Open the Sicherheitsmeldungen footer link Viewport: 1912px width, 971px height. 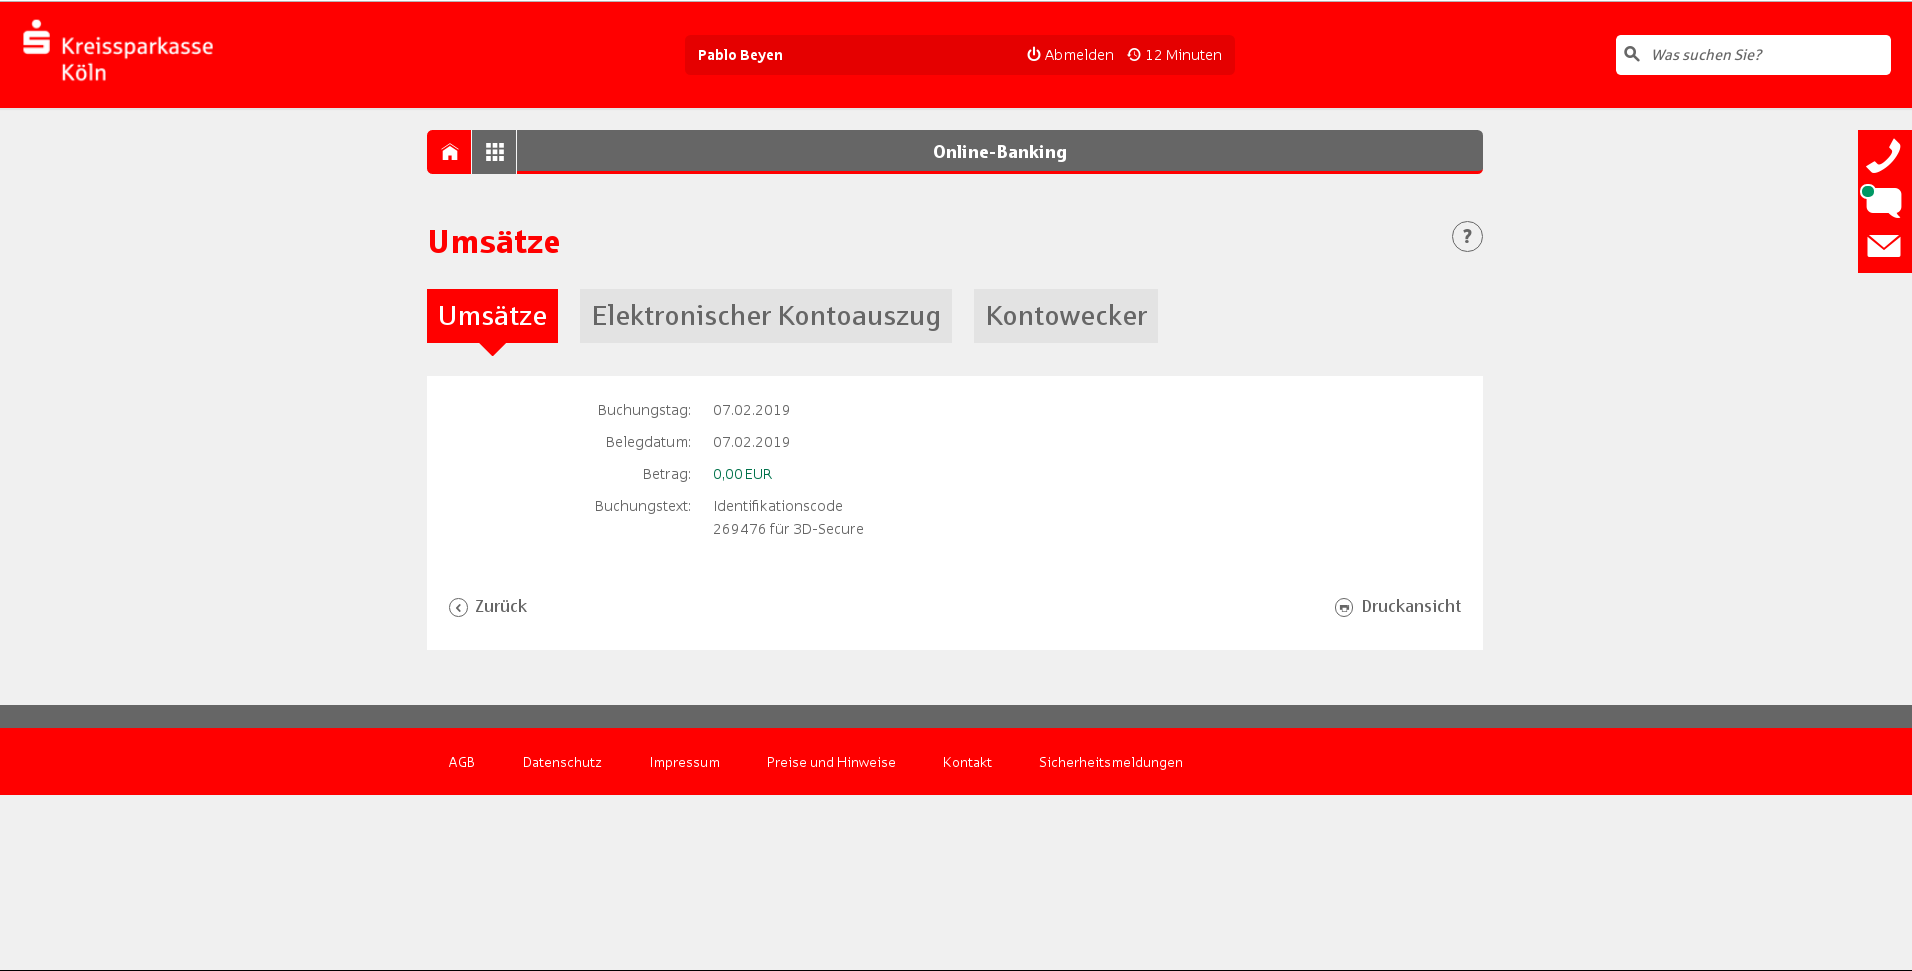(1110, 762)
